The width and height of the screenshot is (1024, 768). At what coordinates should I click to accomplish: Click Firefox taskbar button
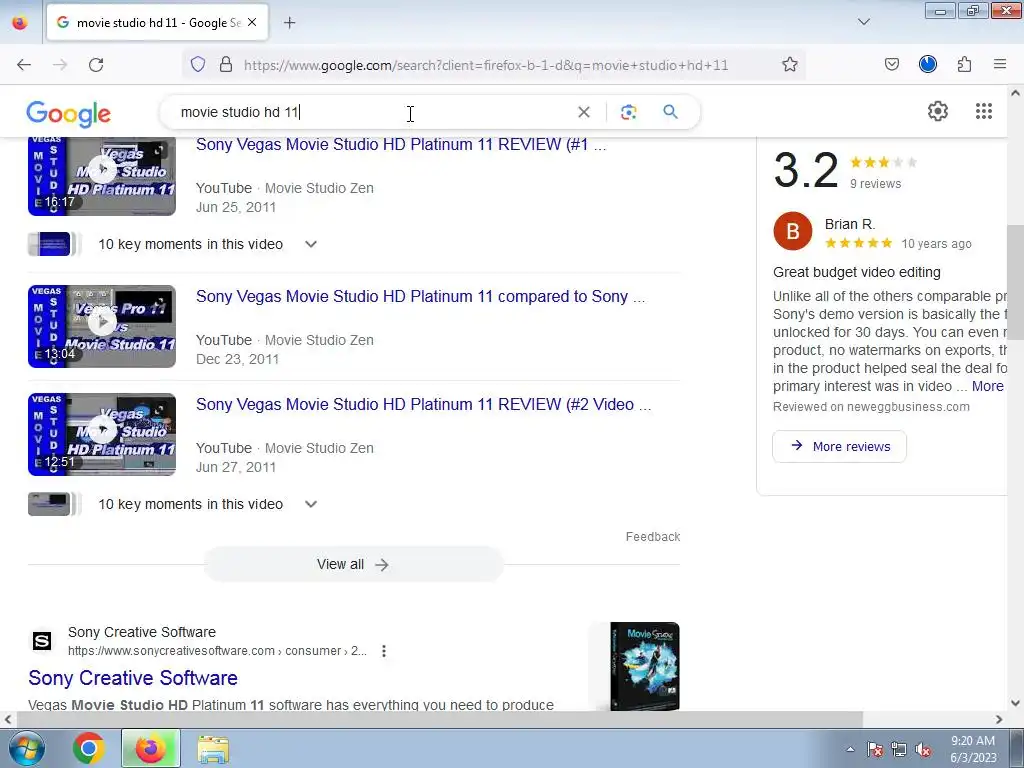tap(151, 748)
